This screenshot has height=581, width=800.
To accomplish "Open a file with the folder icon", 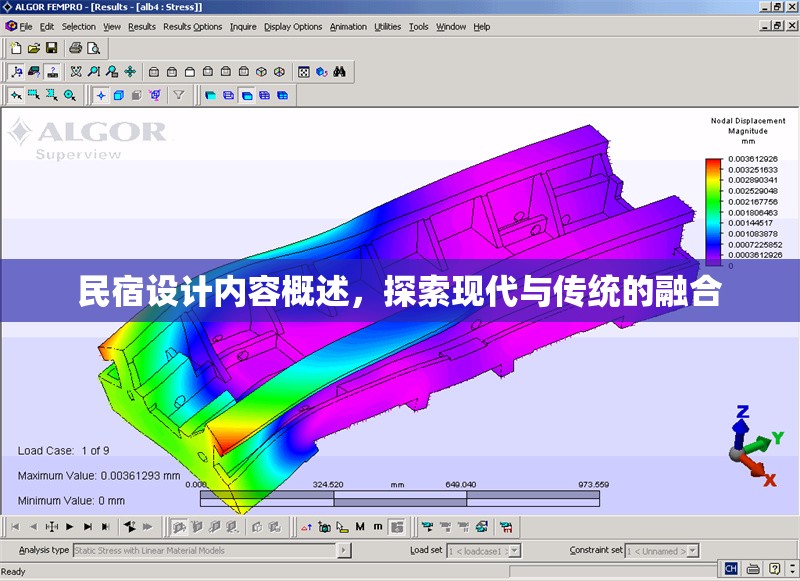I will point(33,48).
